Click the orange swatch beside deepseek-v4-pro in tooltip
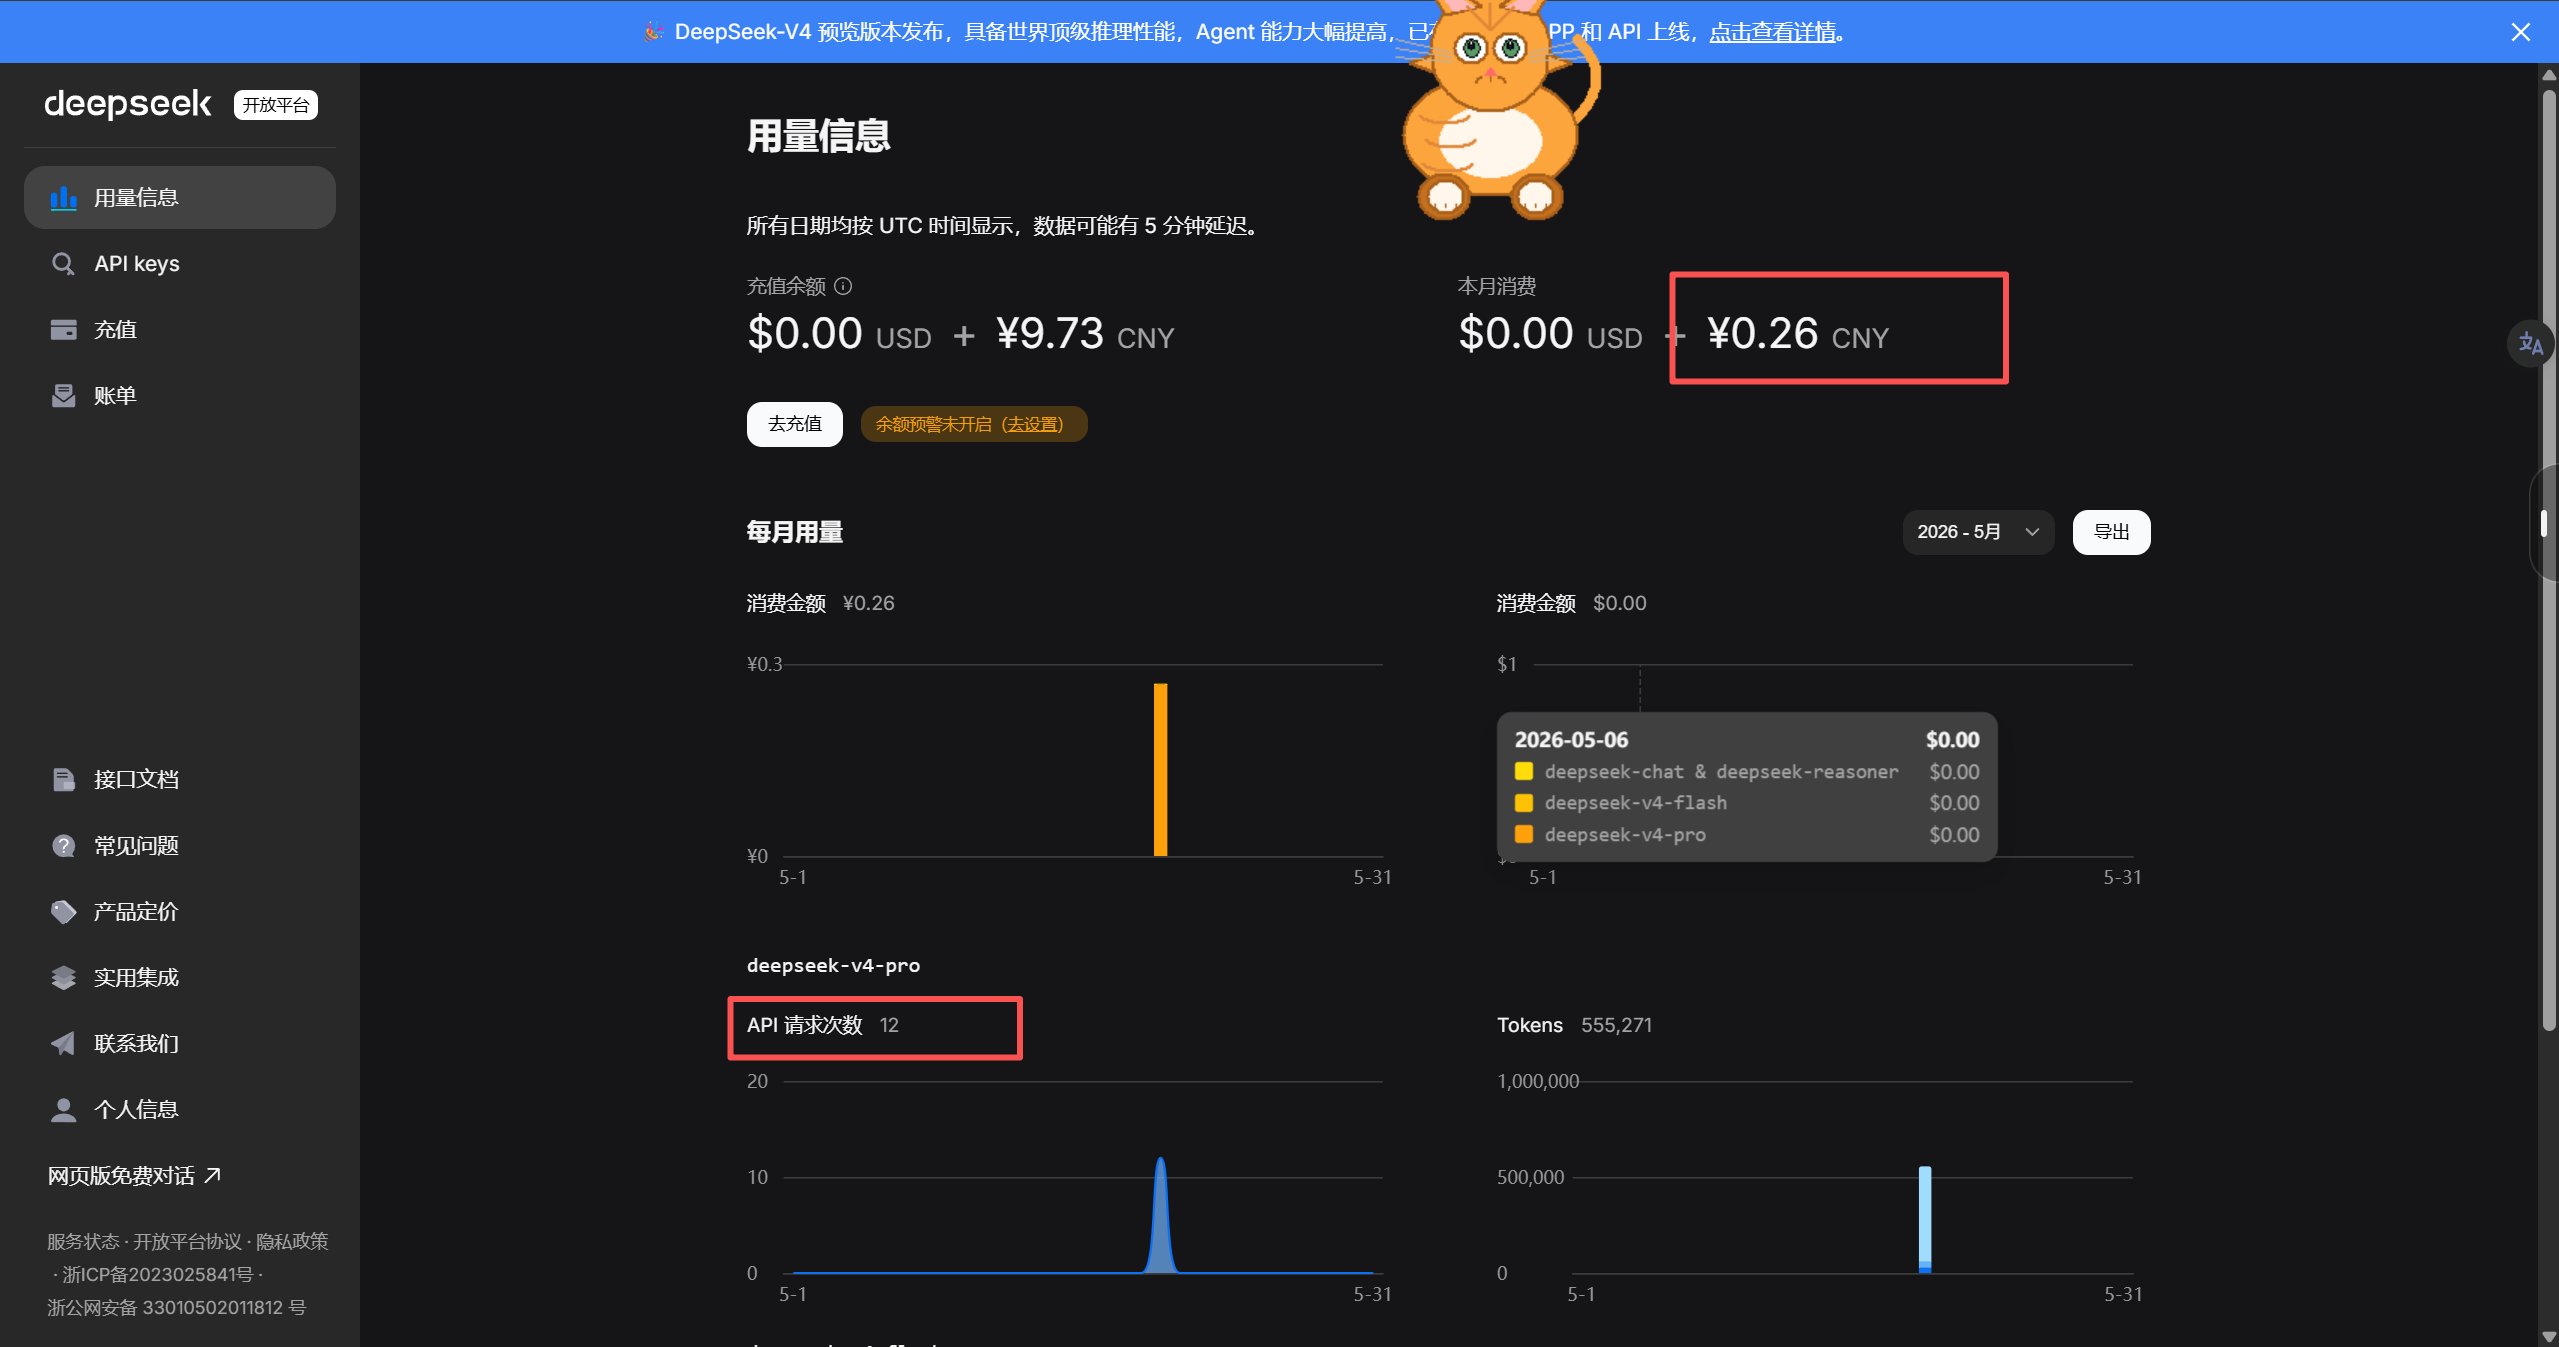The width and height of the screenshot is (2559, 1347). pos(1524,834)
